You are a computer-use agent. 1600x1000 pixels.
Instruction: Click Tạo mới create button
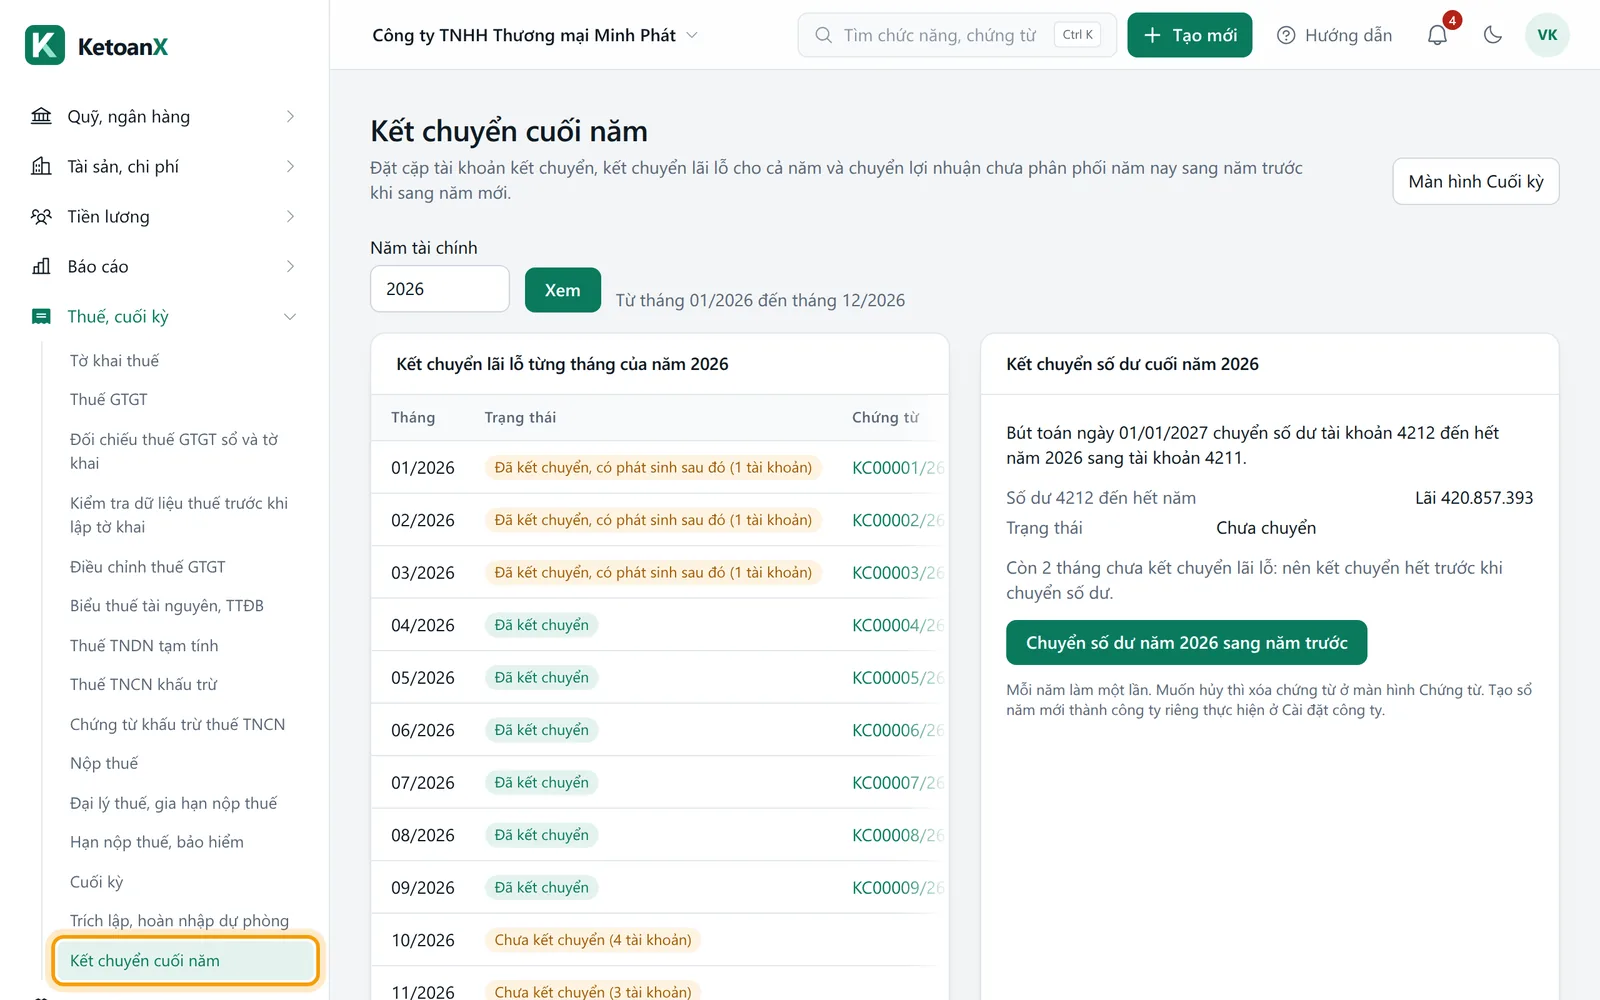pyautogui.click(x=1189, y=35)
